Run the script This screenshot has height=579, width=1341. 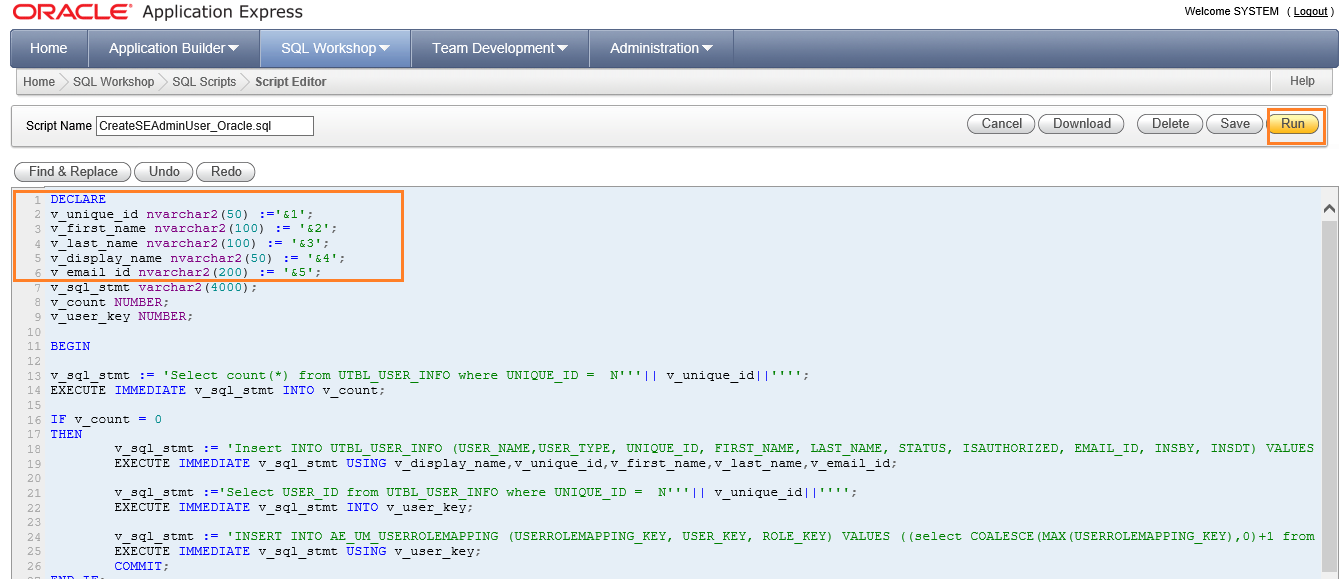(1293, 124)
